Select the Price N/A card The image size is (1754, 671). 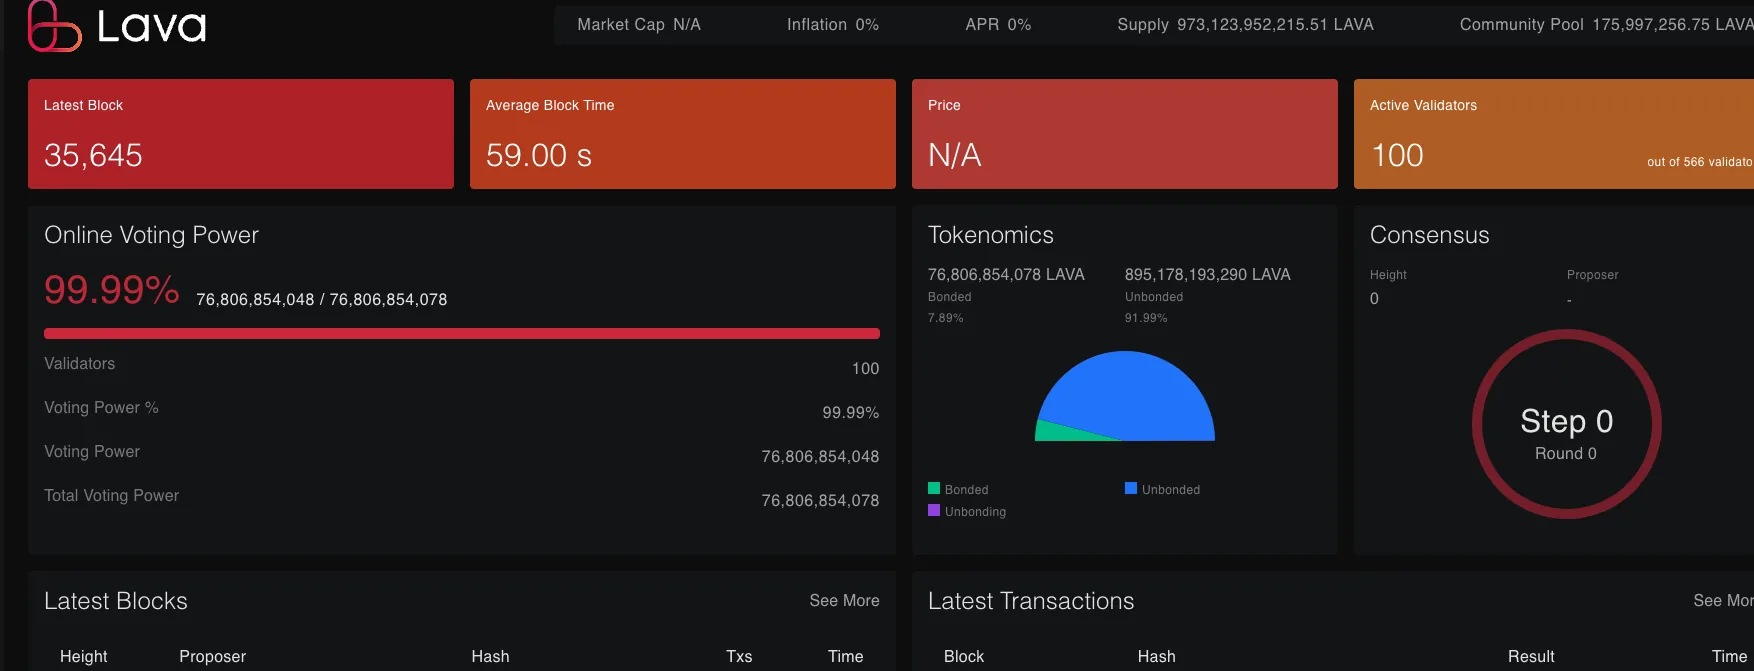pos(1125,134)
